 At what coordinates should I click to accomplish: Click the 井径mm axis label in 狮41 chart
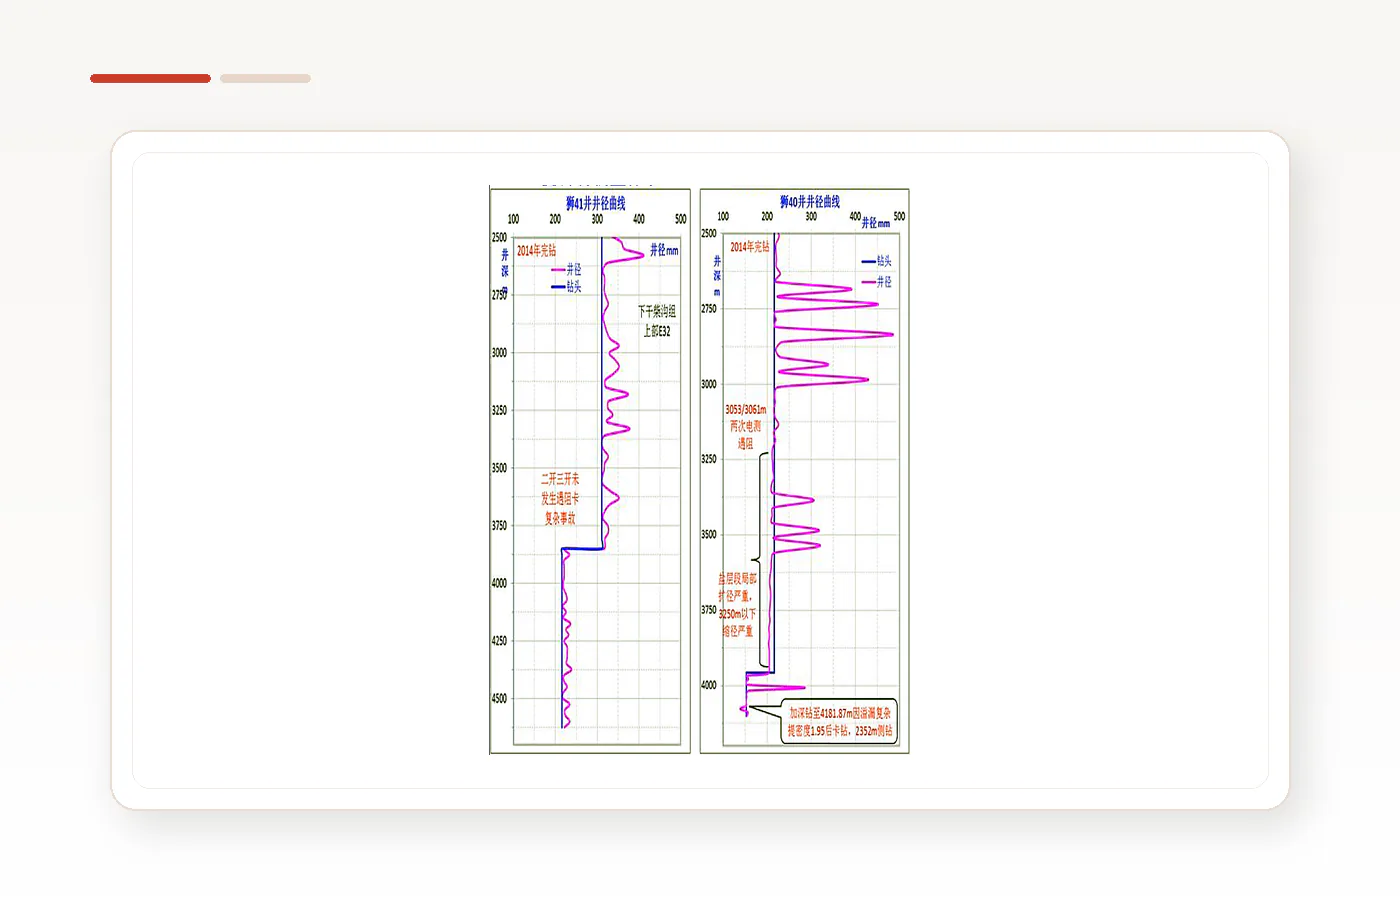664,250
